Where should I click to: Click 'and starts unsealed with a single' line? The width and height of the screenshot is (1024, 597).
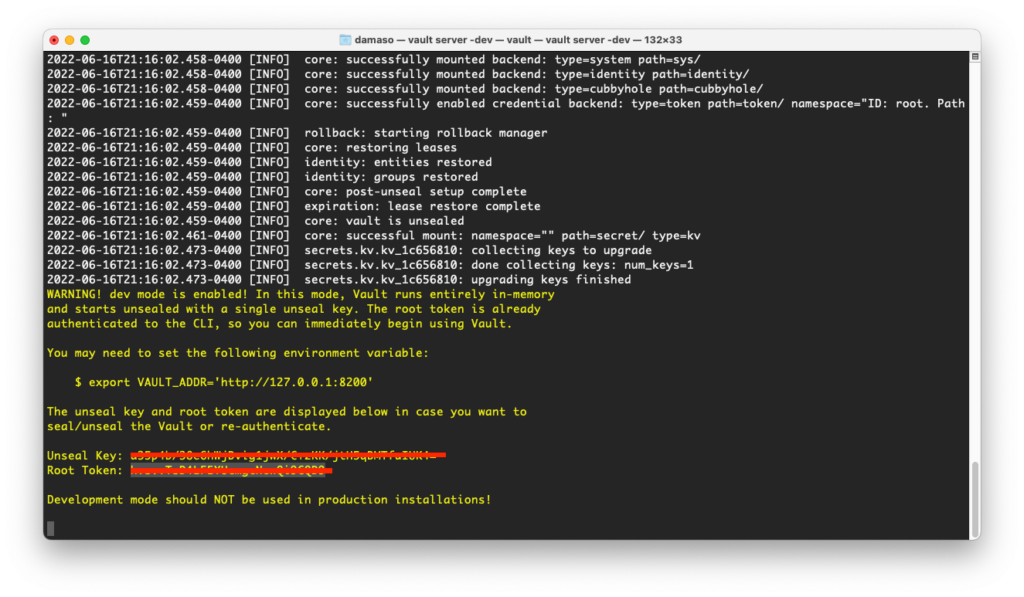click(294, 309)
